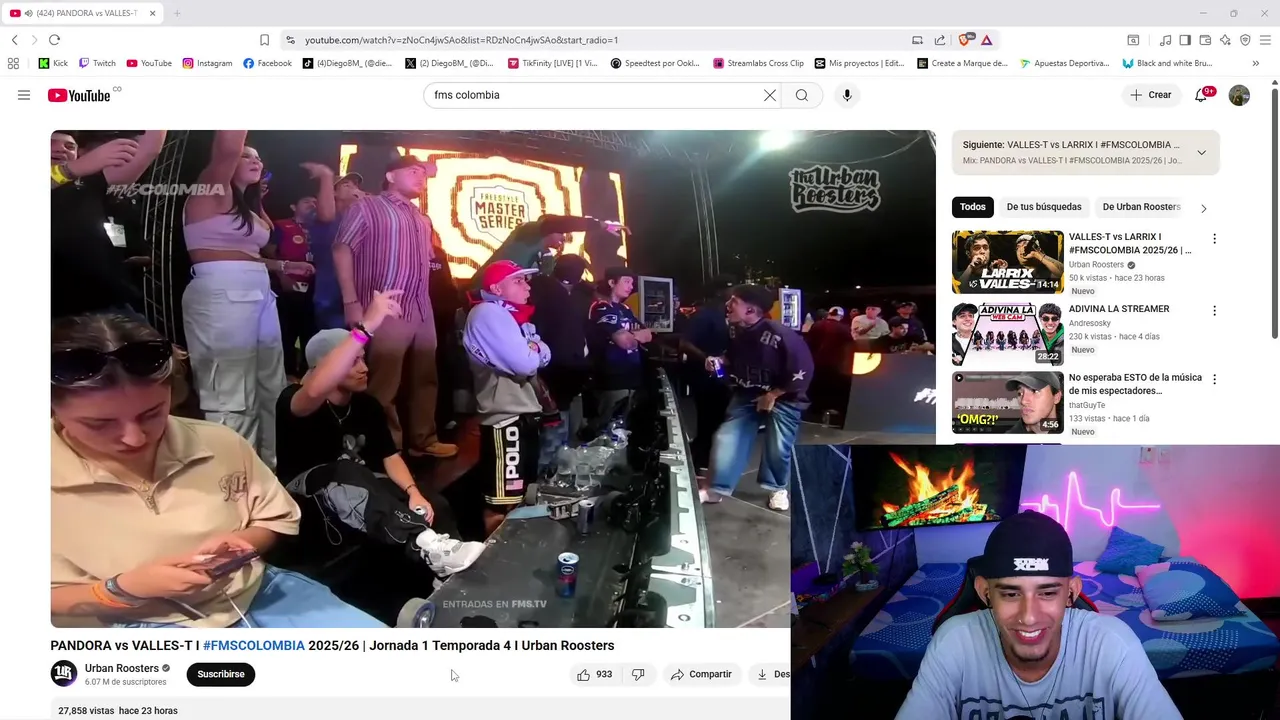Open the Brave VPN shield icon
The width and height of the screenshot is (1280, 720).
coord(1245,40)
